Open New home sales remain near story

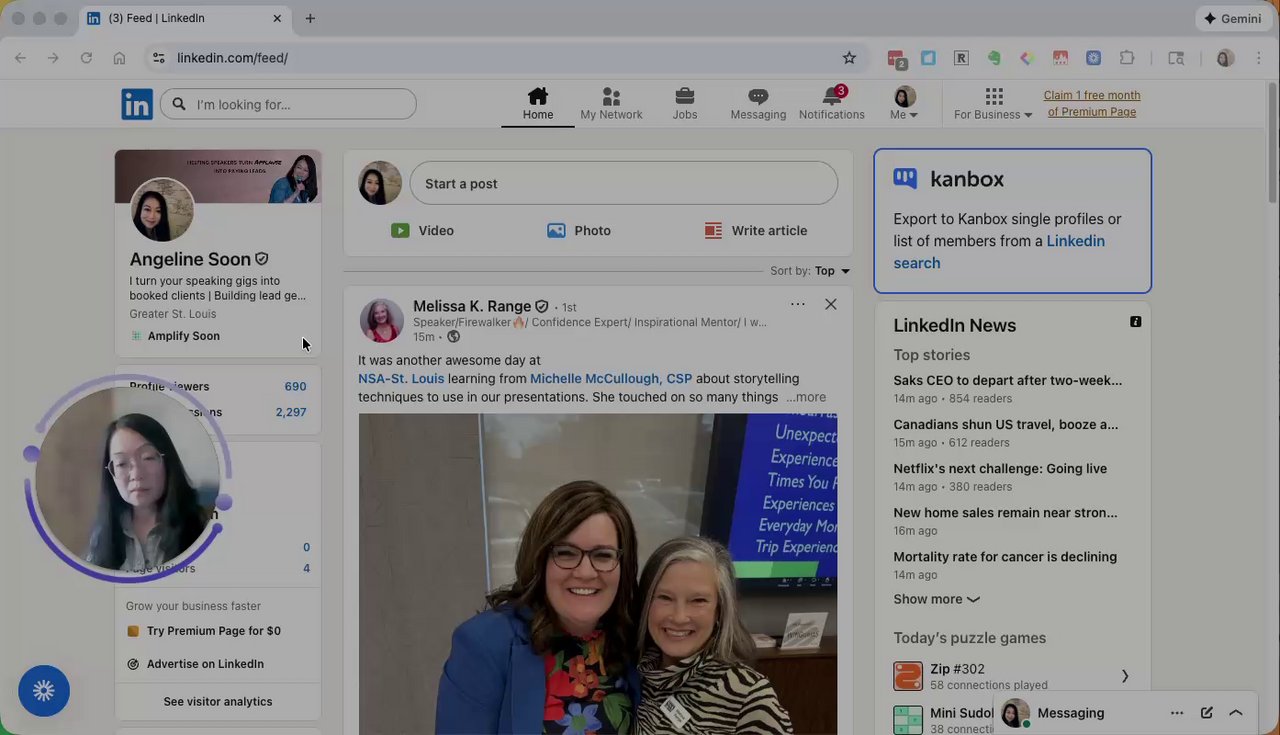pos(1005,513)
